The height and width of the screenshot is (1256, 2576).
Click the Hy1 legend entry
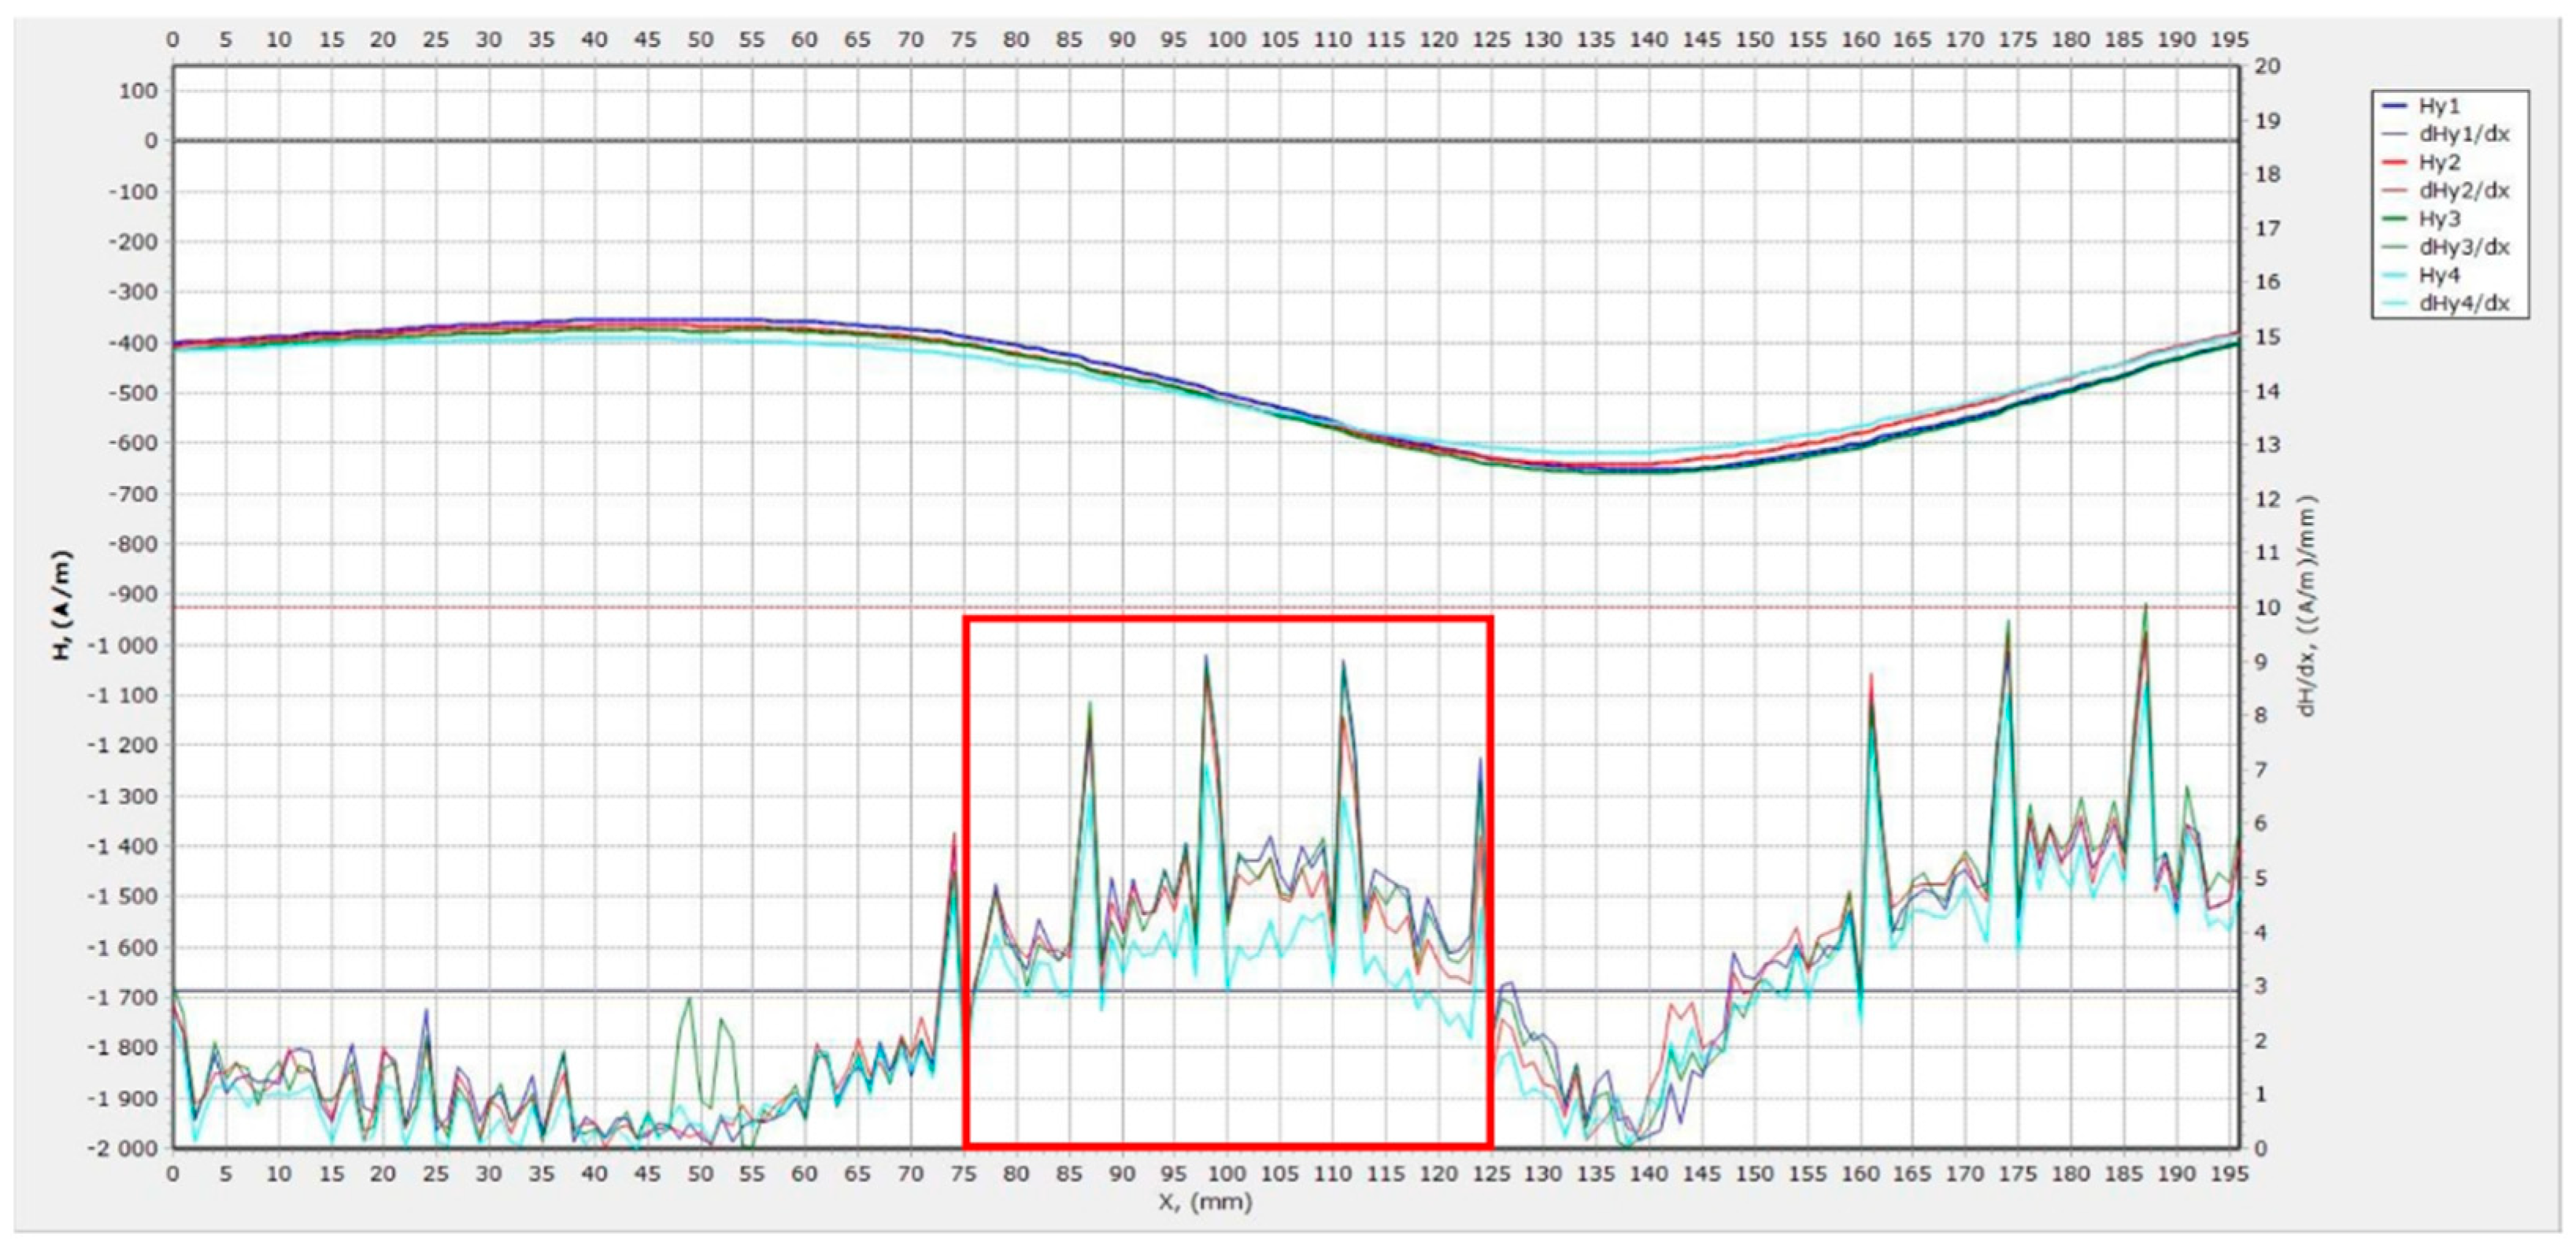pyautogui.click(x=2439, y=106)
